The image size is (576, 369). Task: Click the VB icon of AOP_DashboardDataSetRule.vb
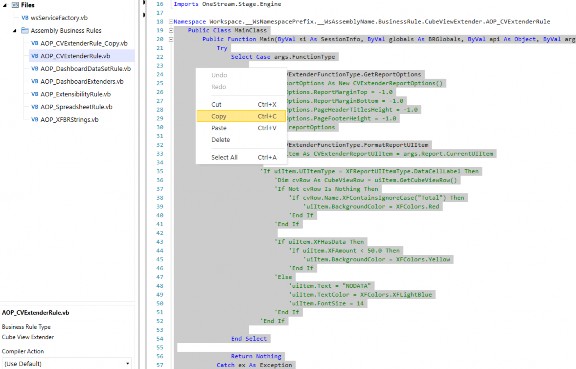point(35,69)
